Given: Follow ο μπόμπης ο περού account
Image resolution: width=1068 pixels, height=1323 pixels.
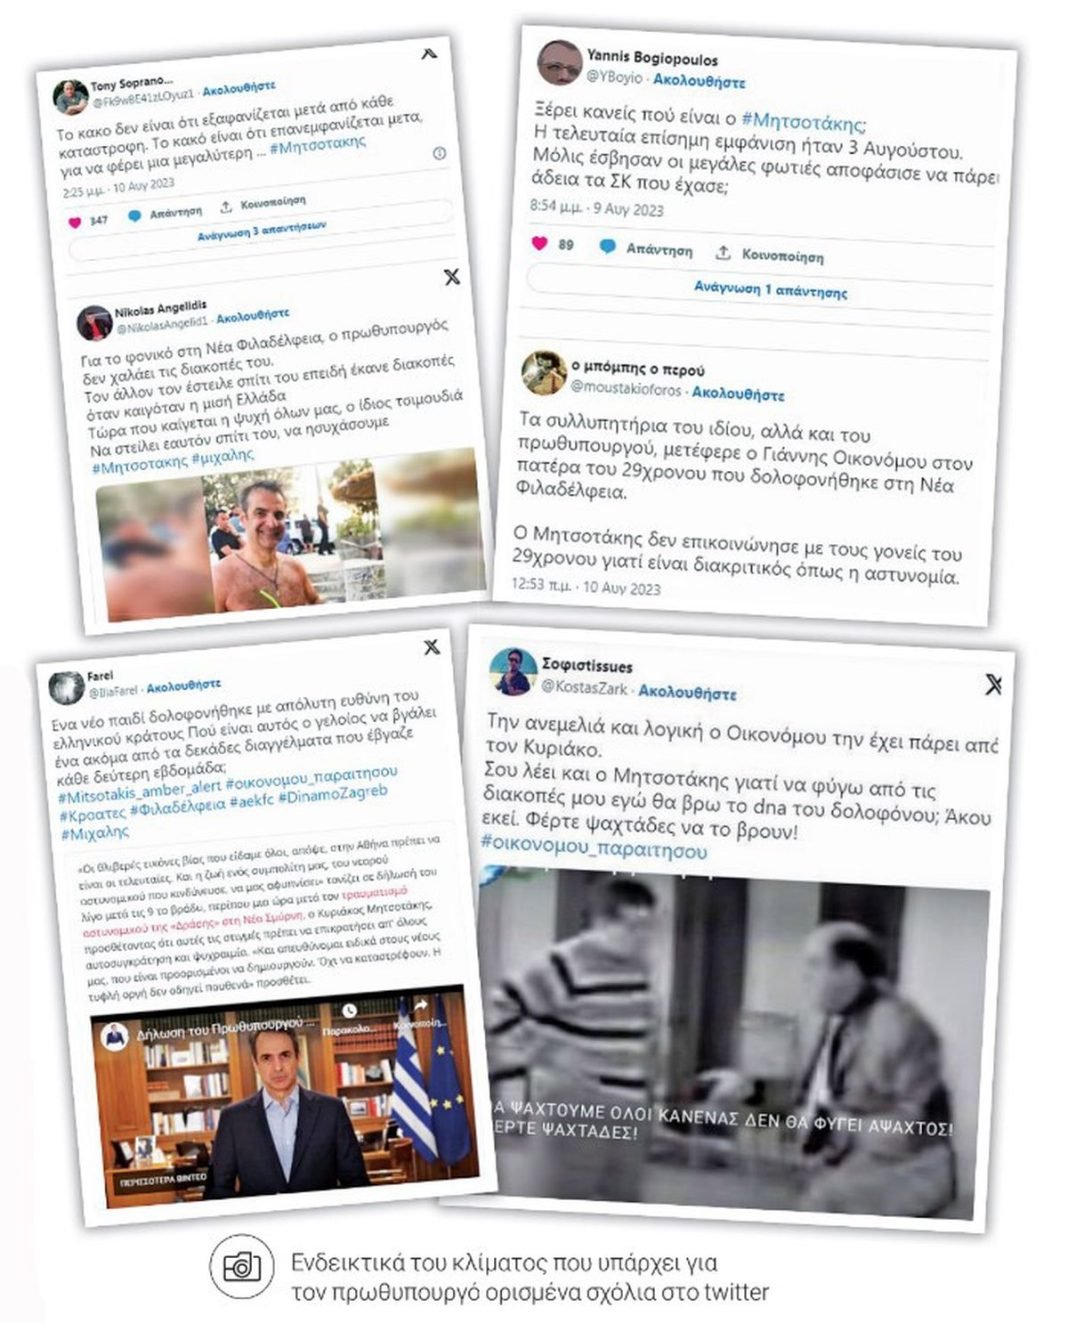Looking at the screenshot, I should (738, 393).
